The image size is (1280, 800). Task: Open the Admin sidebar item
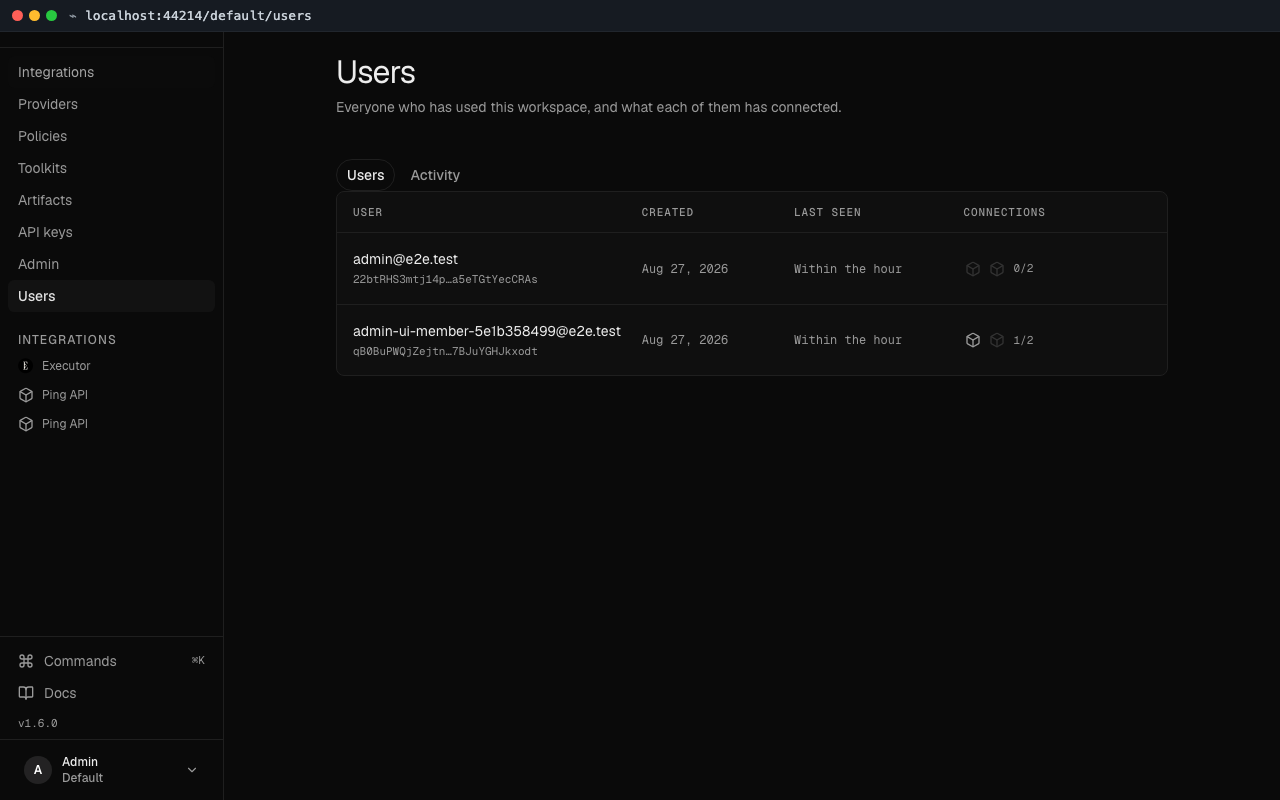111,264
